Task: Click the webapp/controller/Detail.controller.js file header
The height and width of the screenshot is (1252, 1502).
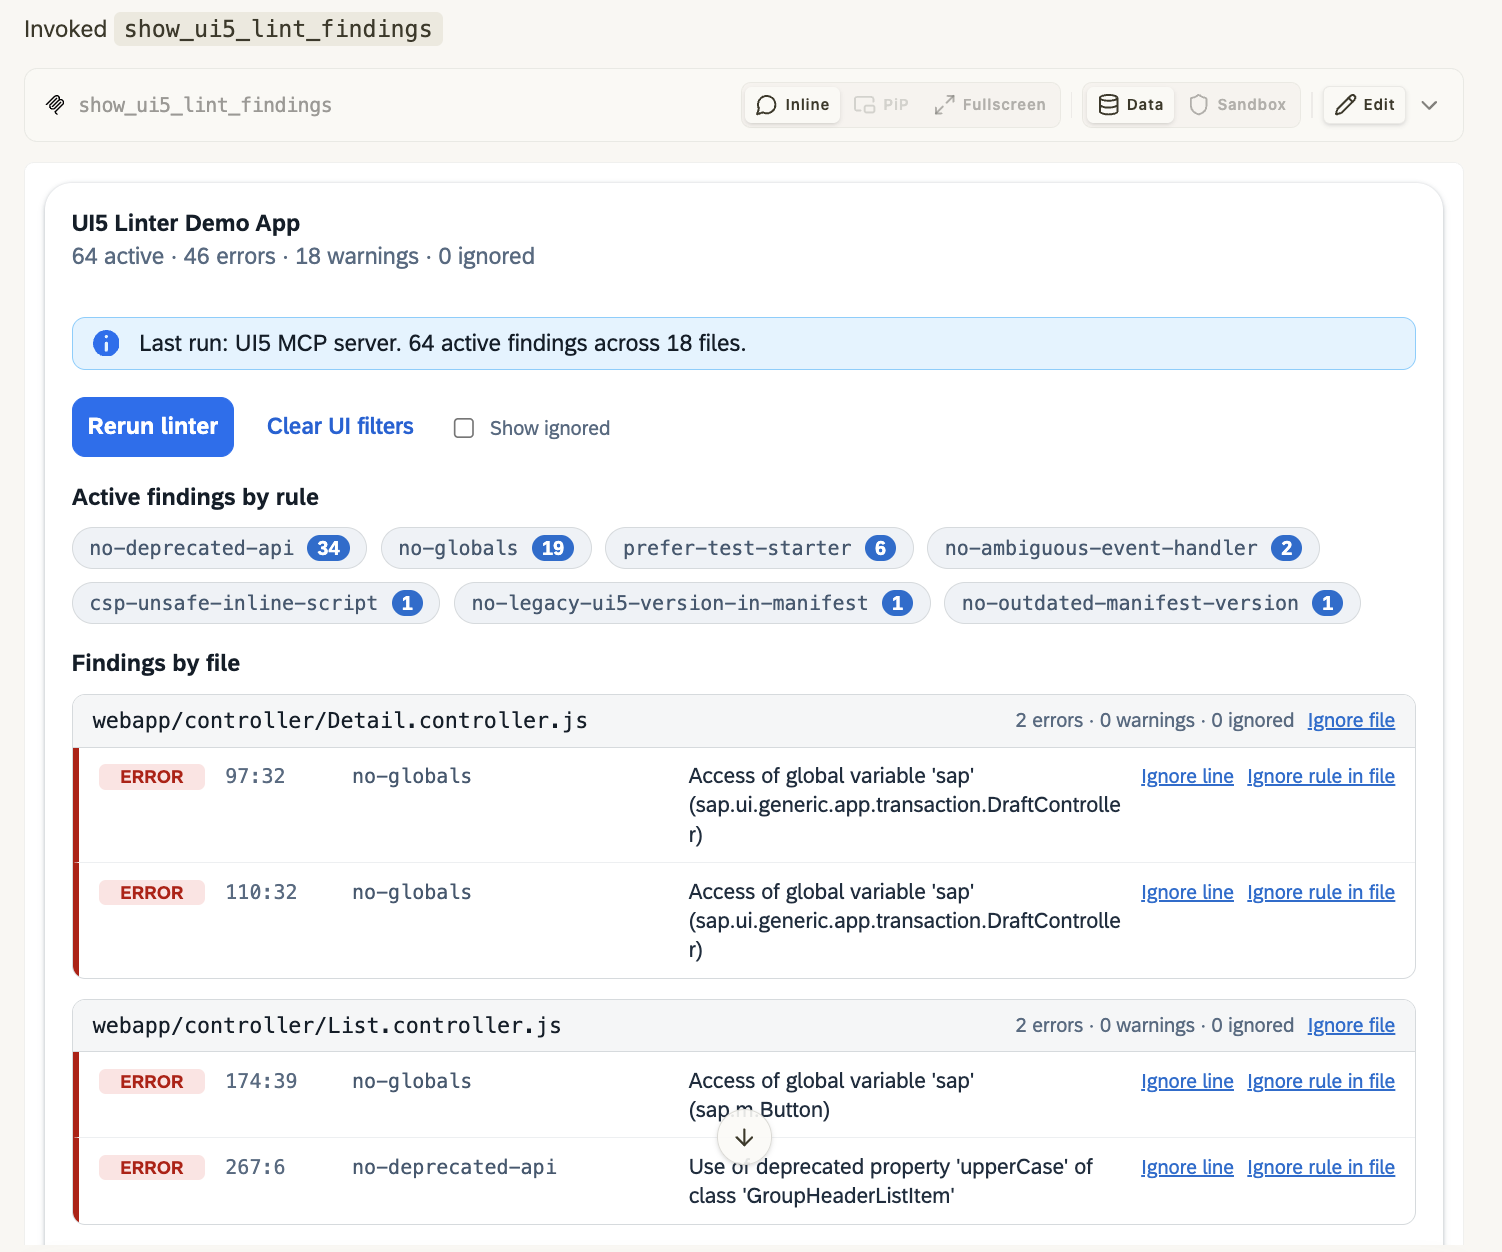Action: point(744,721)
